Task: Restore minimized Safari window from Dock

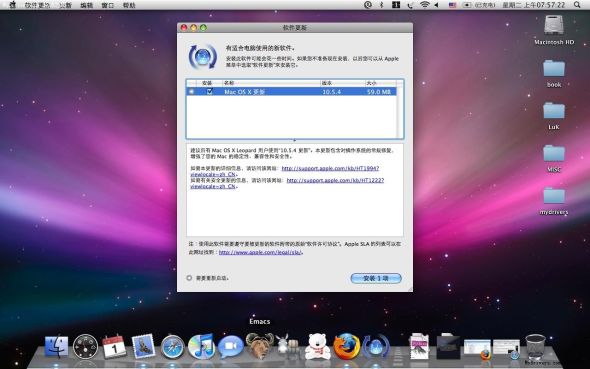Action: pyautogui.click(x=506, y=348)
